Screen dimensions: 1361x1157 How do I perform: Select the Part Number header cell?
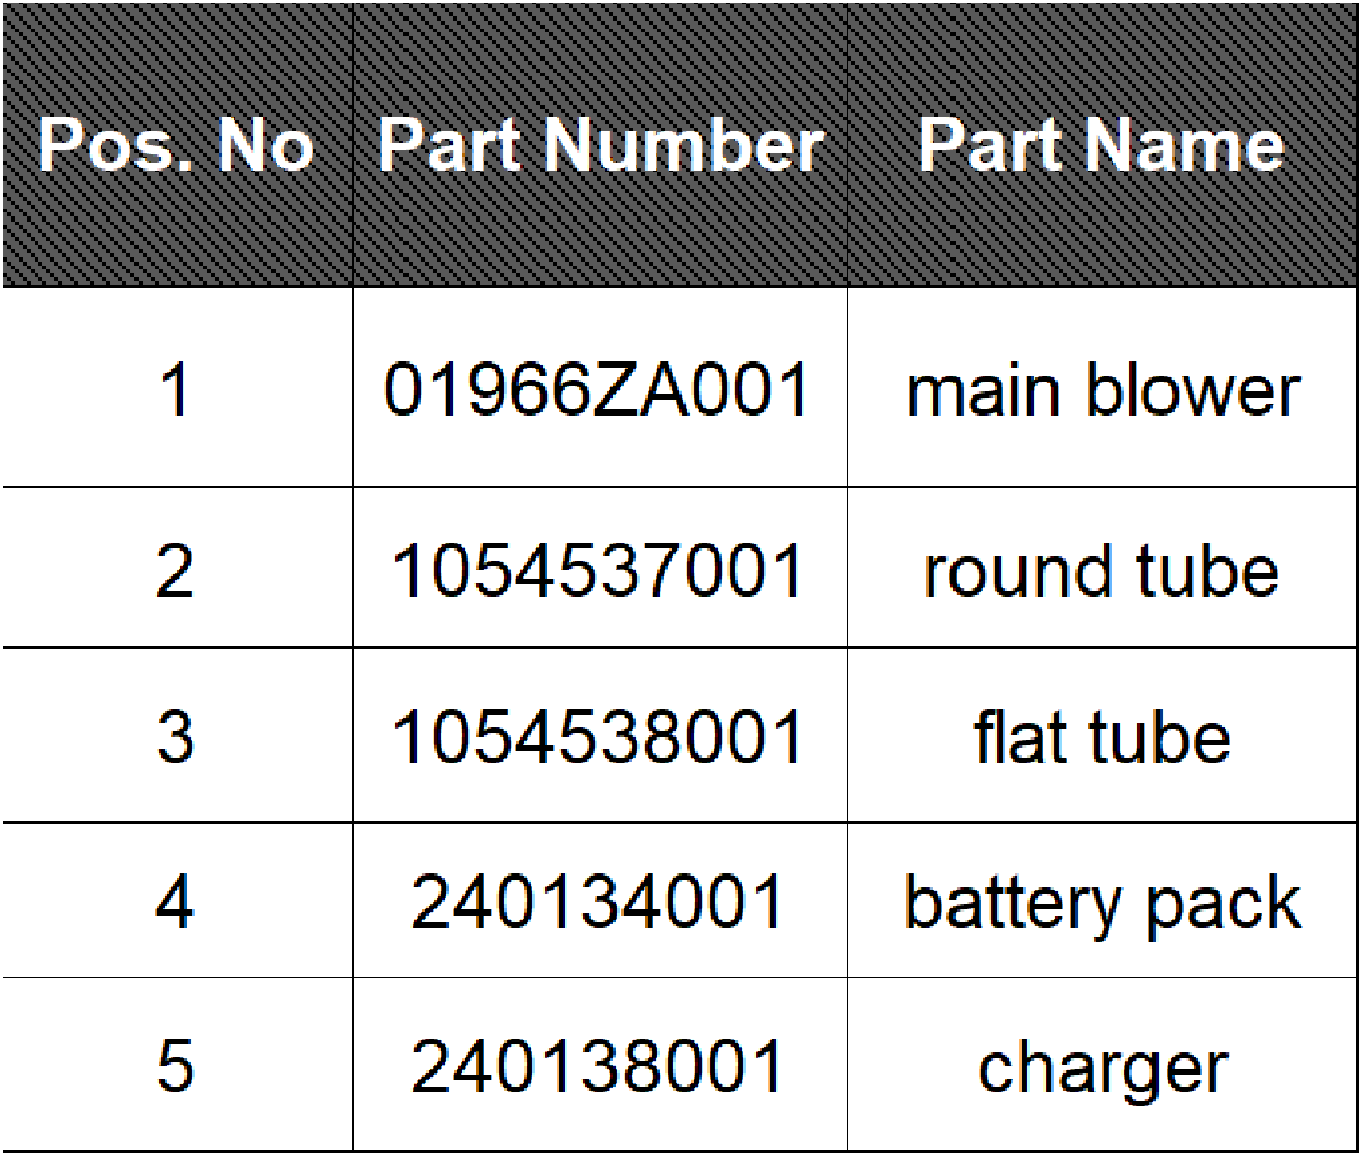coord(600,145)
